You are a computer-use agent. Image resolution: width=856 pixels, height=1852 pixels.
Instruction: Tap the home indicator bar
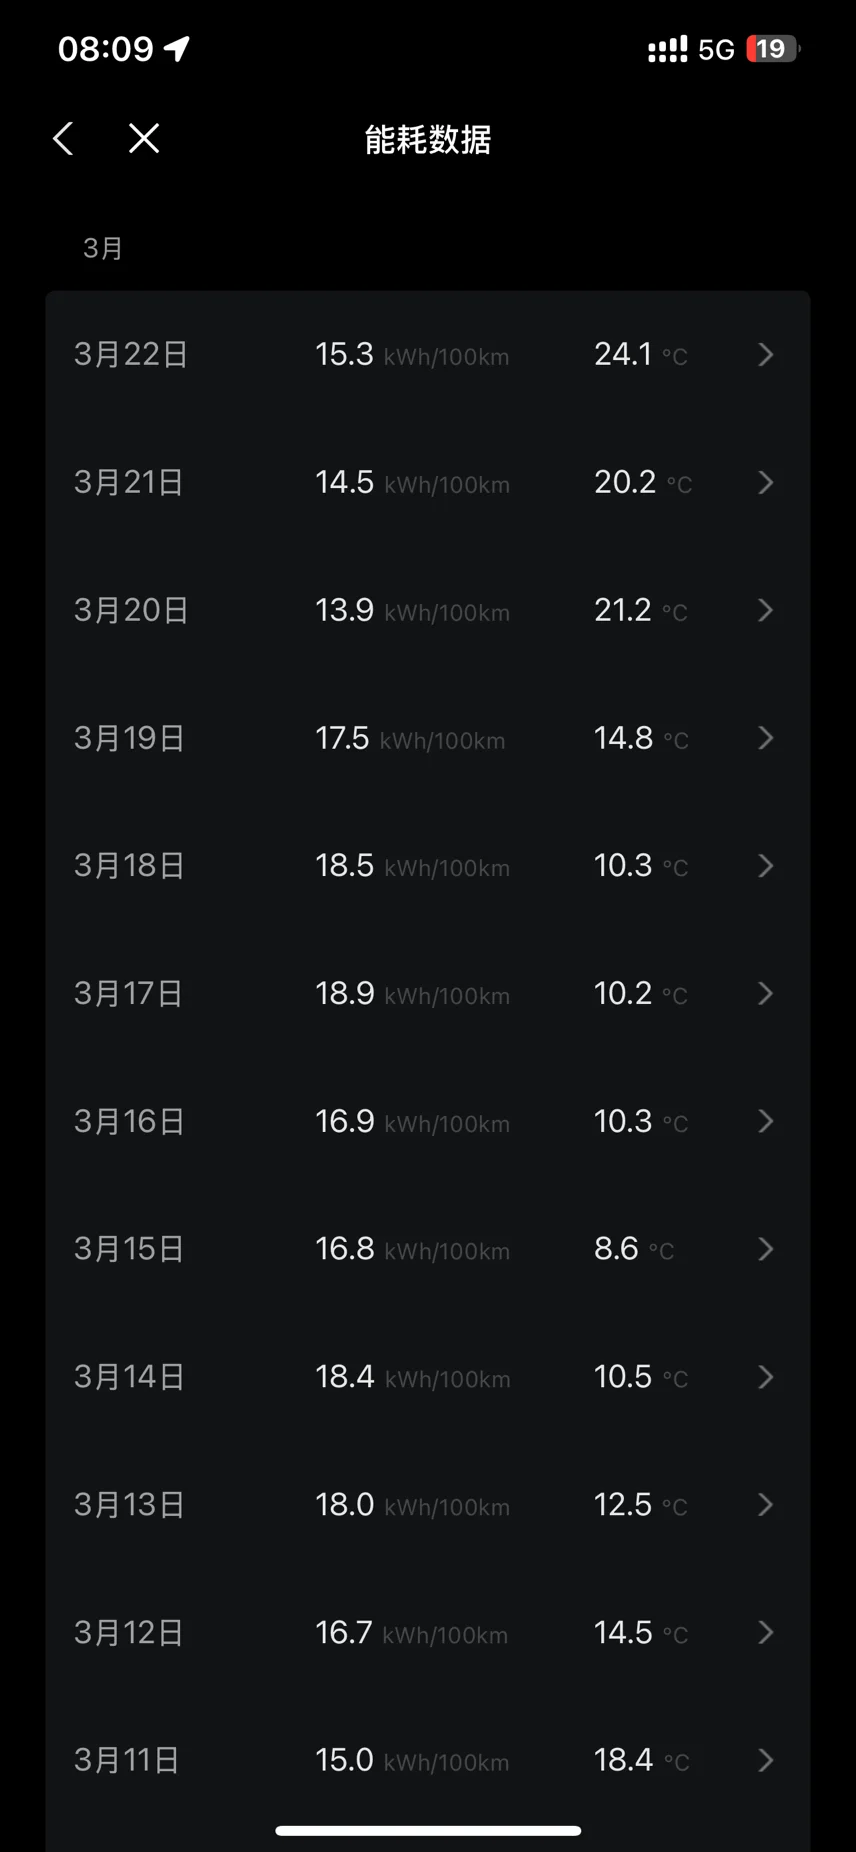click(428, 1831)
